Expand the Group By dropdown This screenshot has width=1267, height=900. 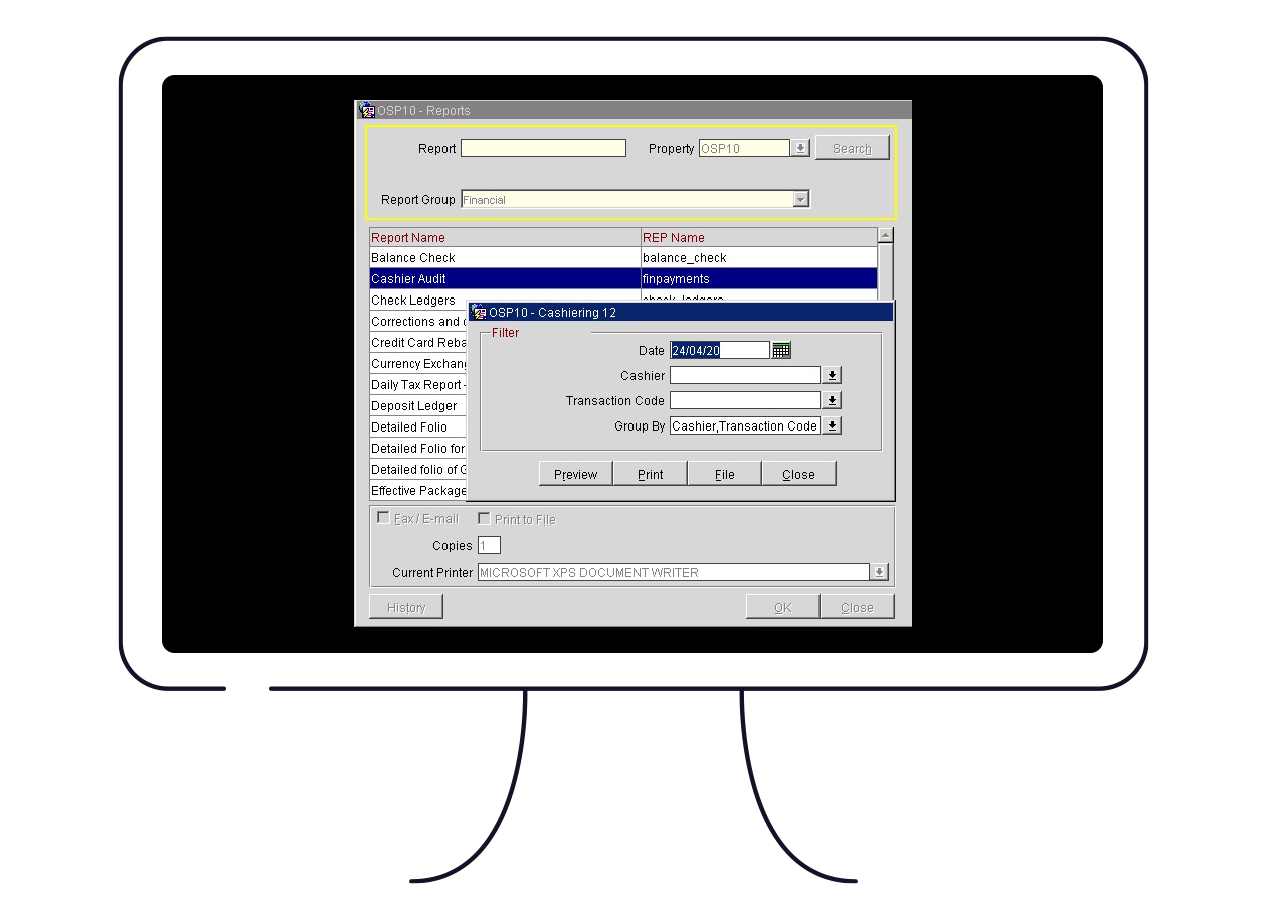[832, 426]
